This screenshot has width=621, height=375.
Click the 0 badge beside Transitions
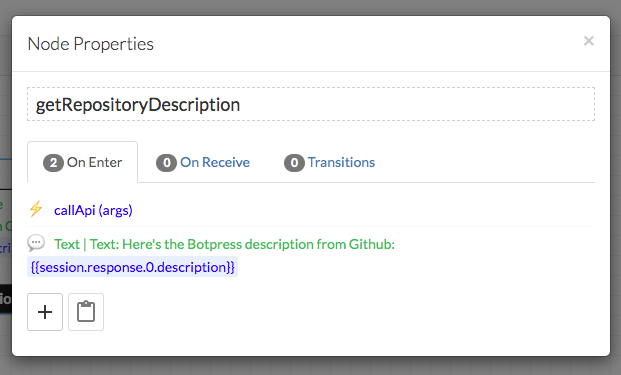click(294, 163)
